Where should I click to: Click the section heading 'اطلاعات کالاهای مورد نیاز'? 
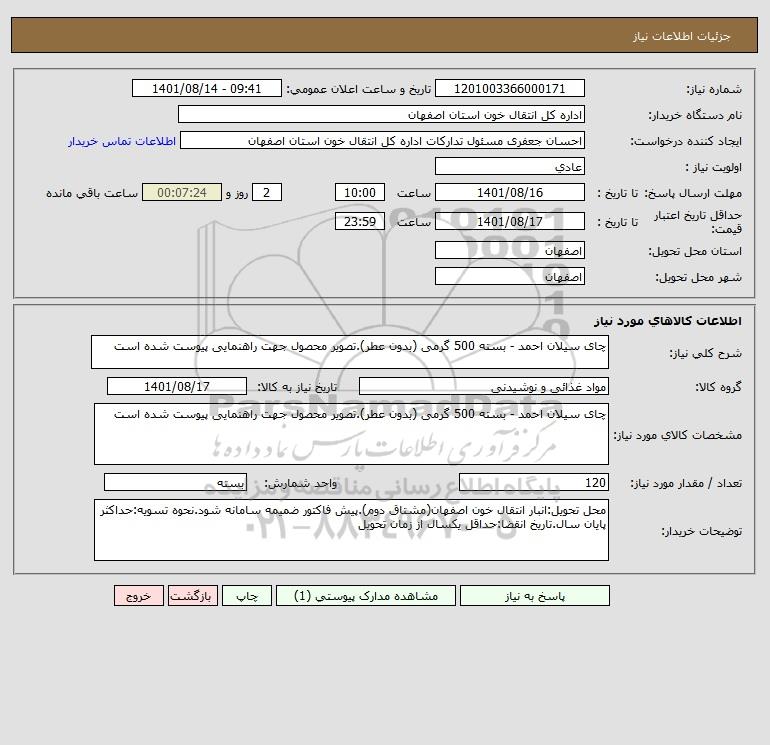[x=667, y=321]
